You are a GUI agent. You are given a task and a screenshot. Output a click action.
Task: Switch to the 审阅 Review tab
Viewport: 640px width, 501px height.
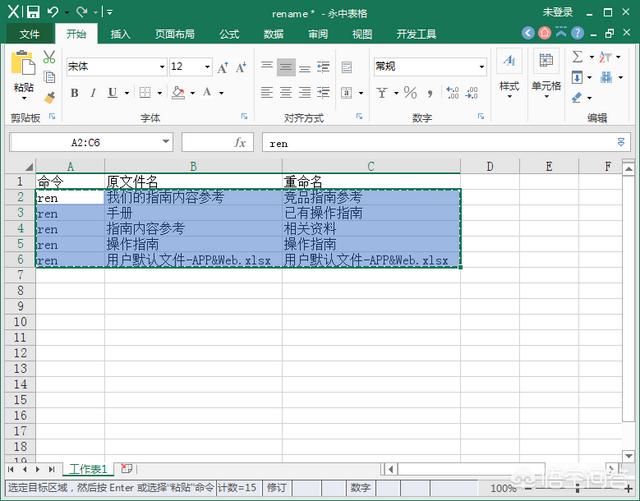click(x=318, y=34)
